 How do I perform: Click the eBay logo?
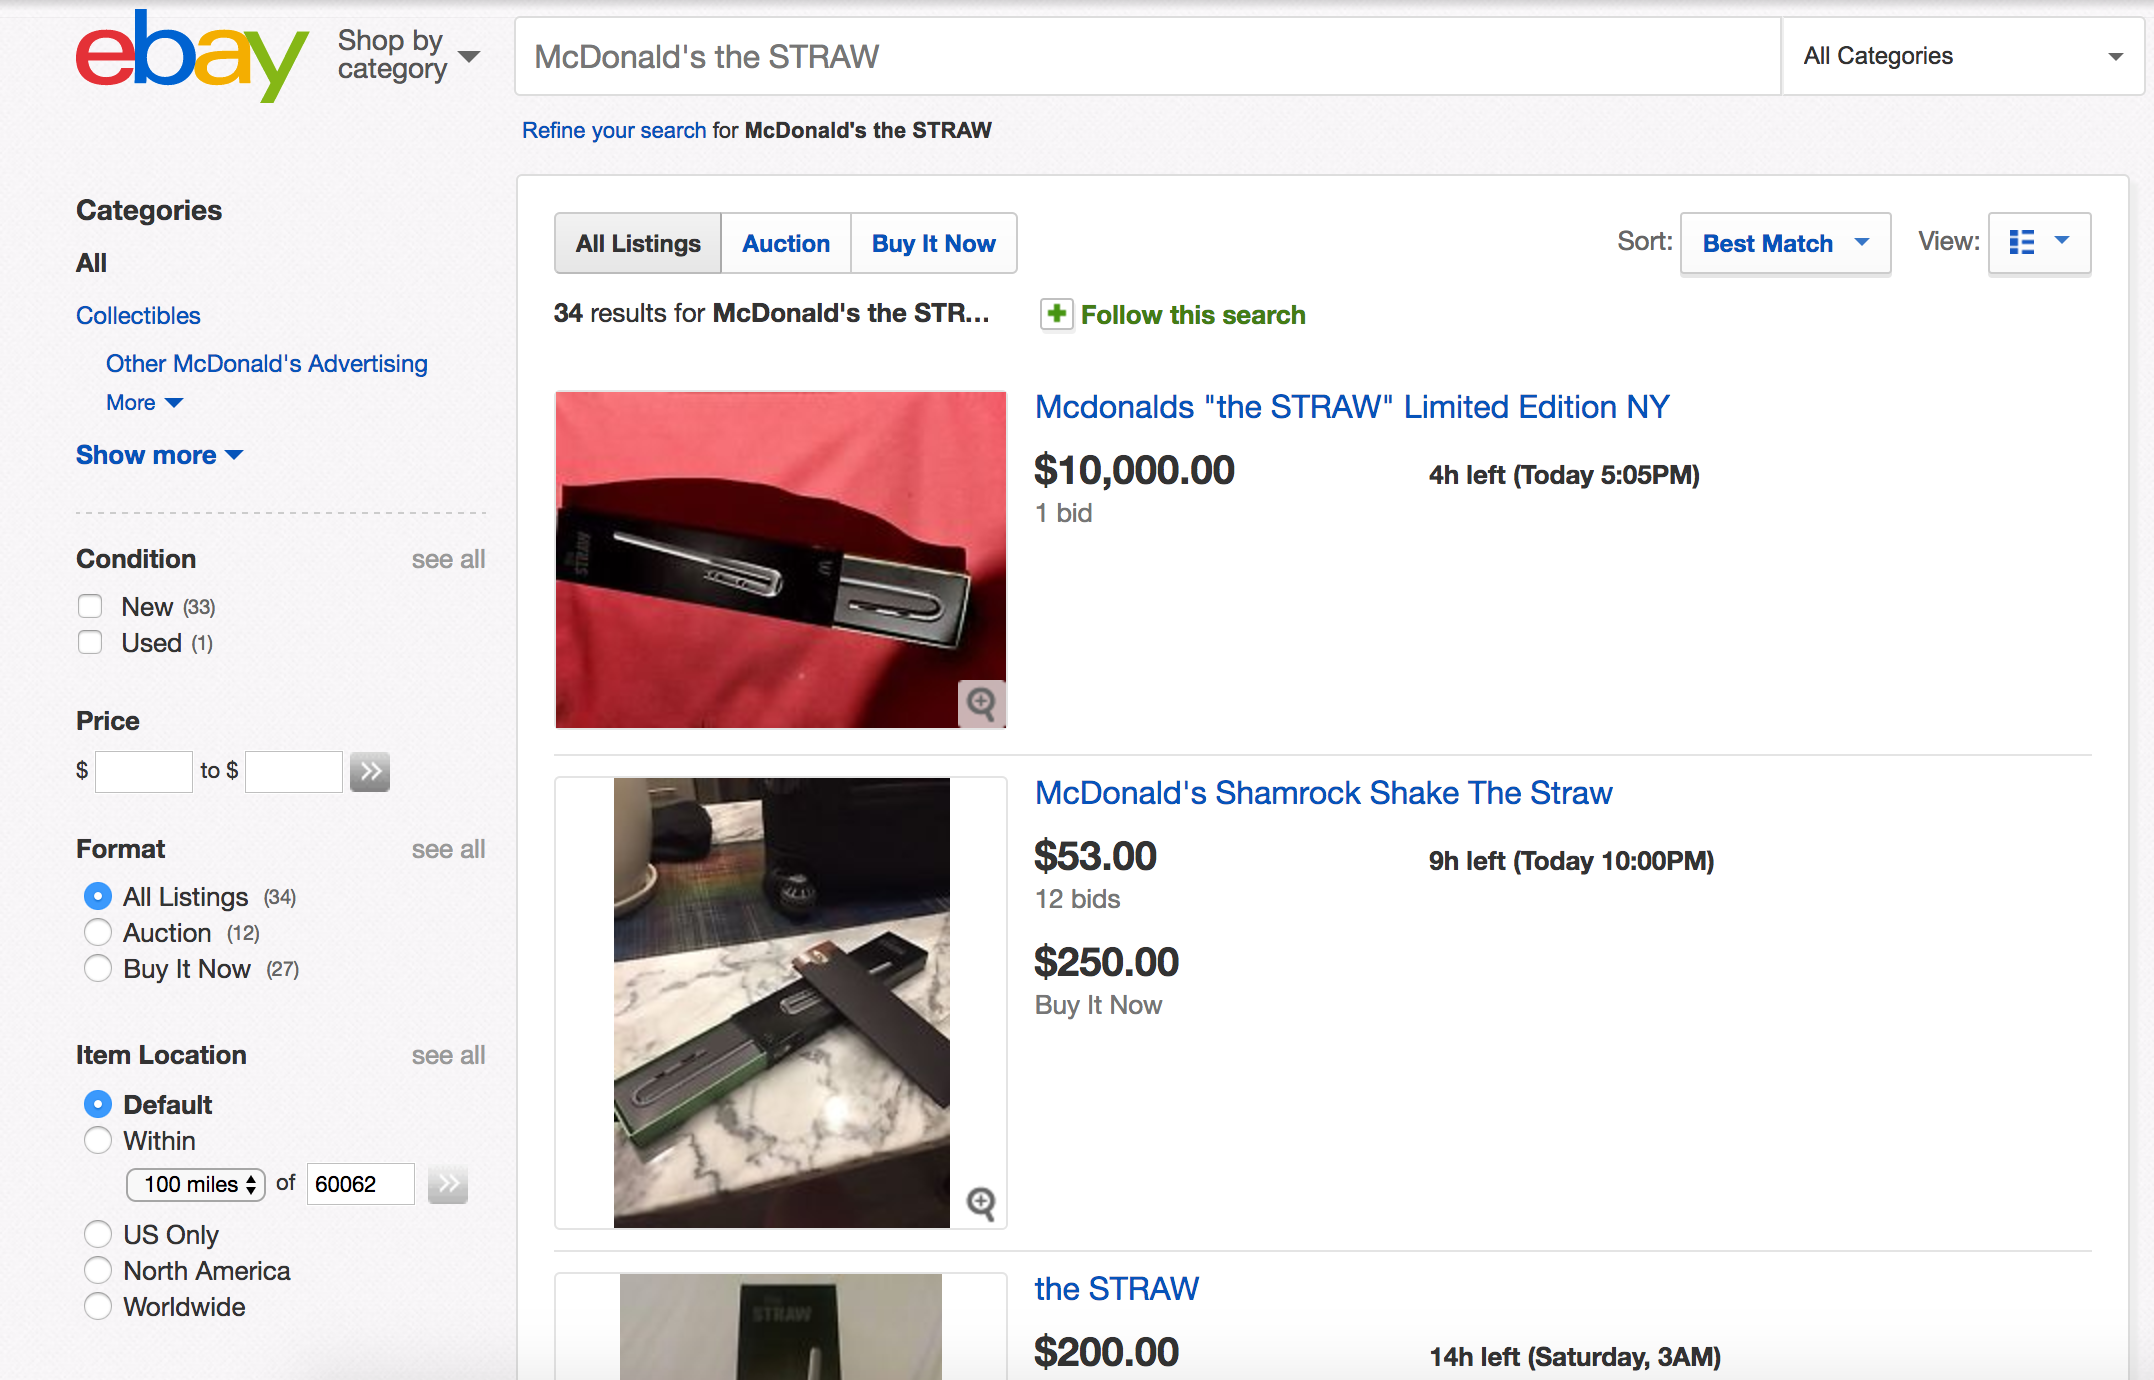click(190, 57)
